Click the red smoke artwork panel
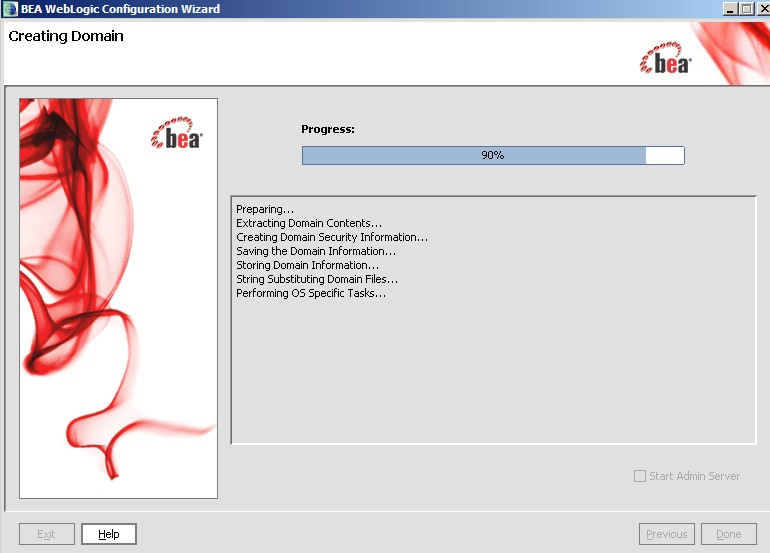Image resolution: width=770 pixels, height=553 pixels. coord(118,299)
